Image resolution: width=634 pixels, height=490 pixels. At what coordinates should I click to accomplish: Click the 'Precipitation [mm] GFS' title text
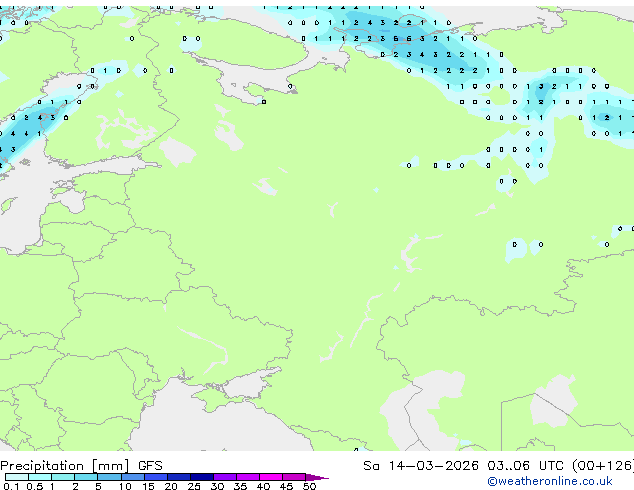(x=81, y=466)
